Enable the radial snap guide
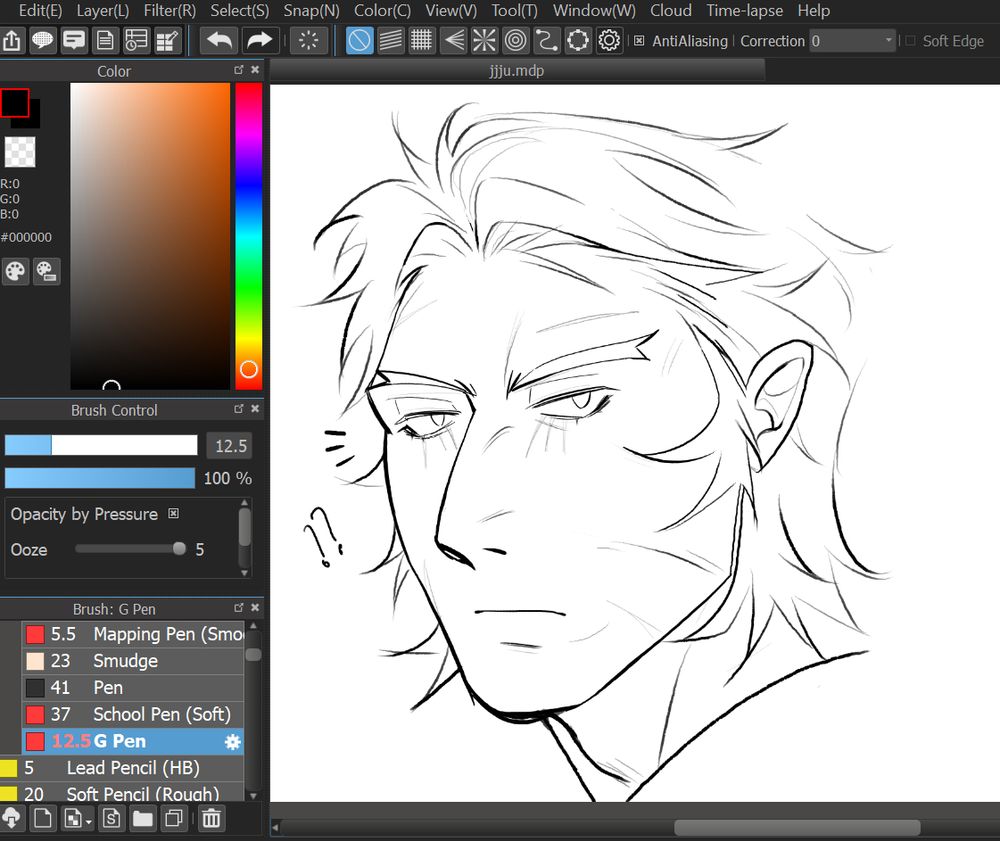1000x841 pixels. click(485, 41)
